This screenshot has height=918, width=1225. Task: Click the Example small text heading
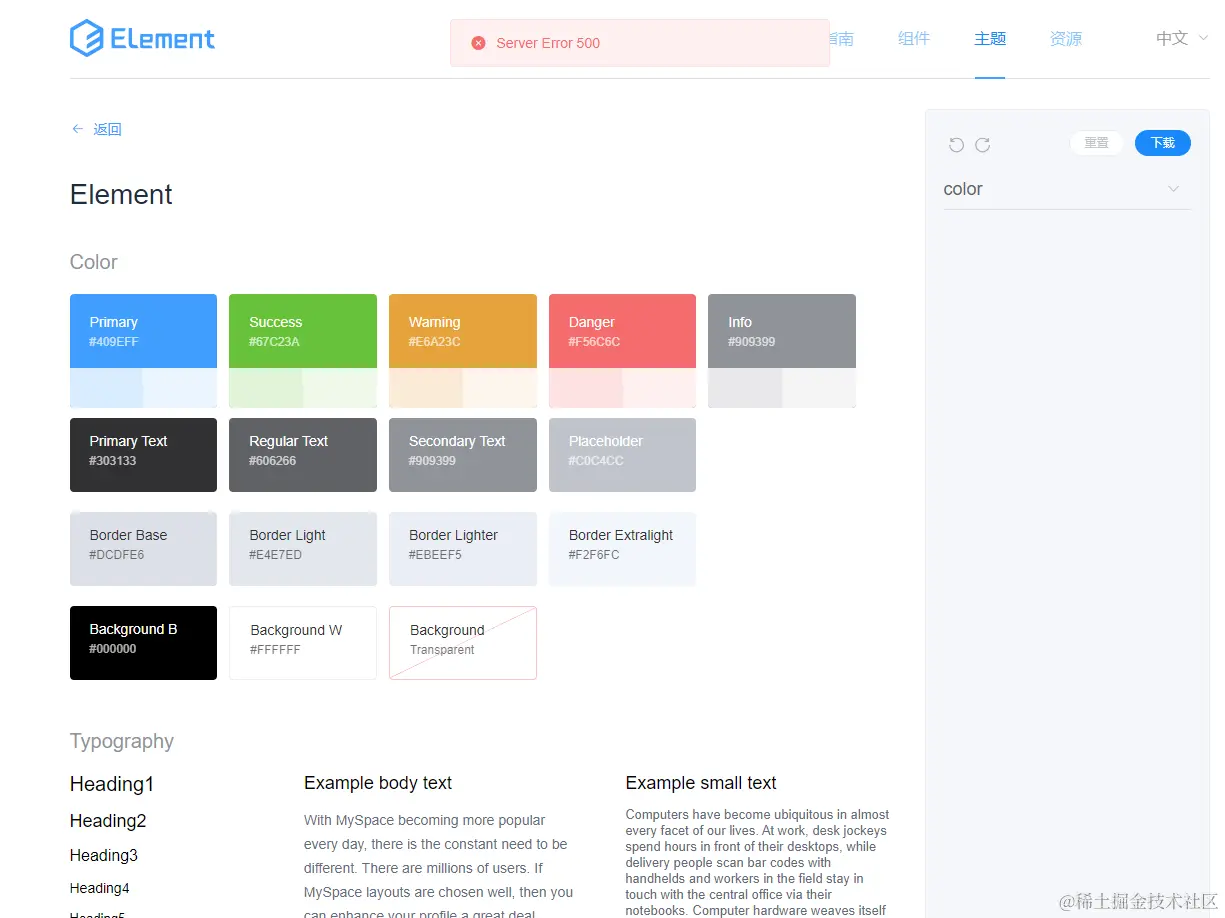[x=701, y=783]
